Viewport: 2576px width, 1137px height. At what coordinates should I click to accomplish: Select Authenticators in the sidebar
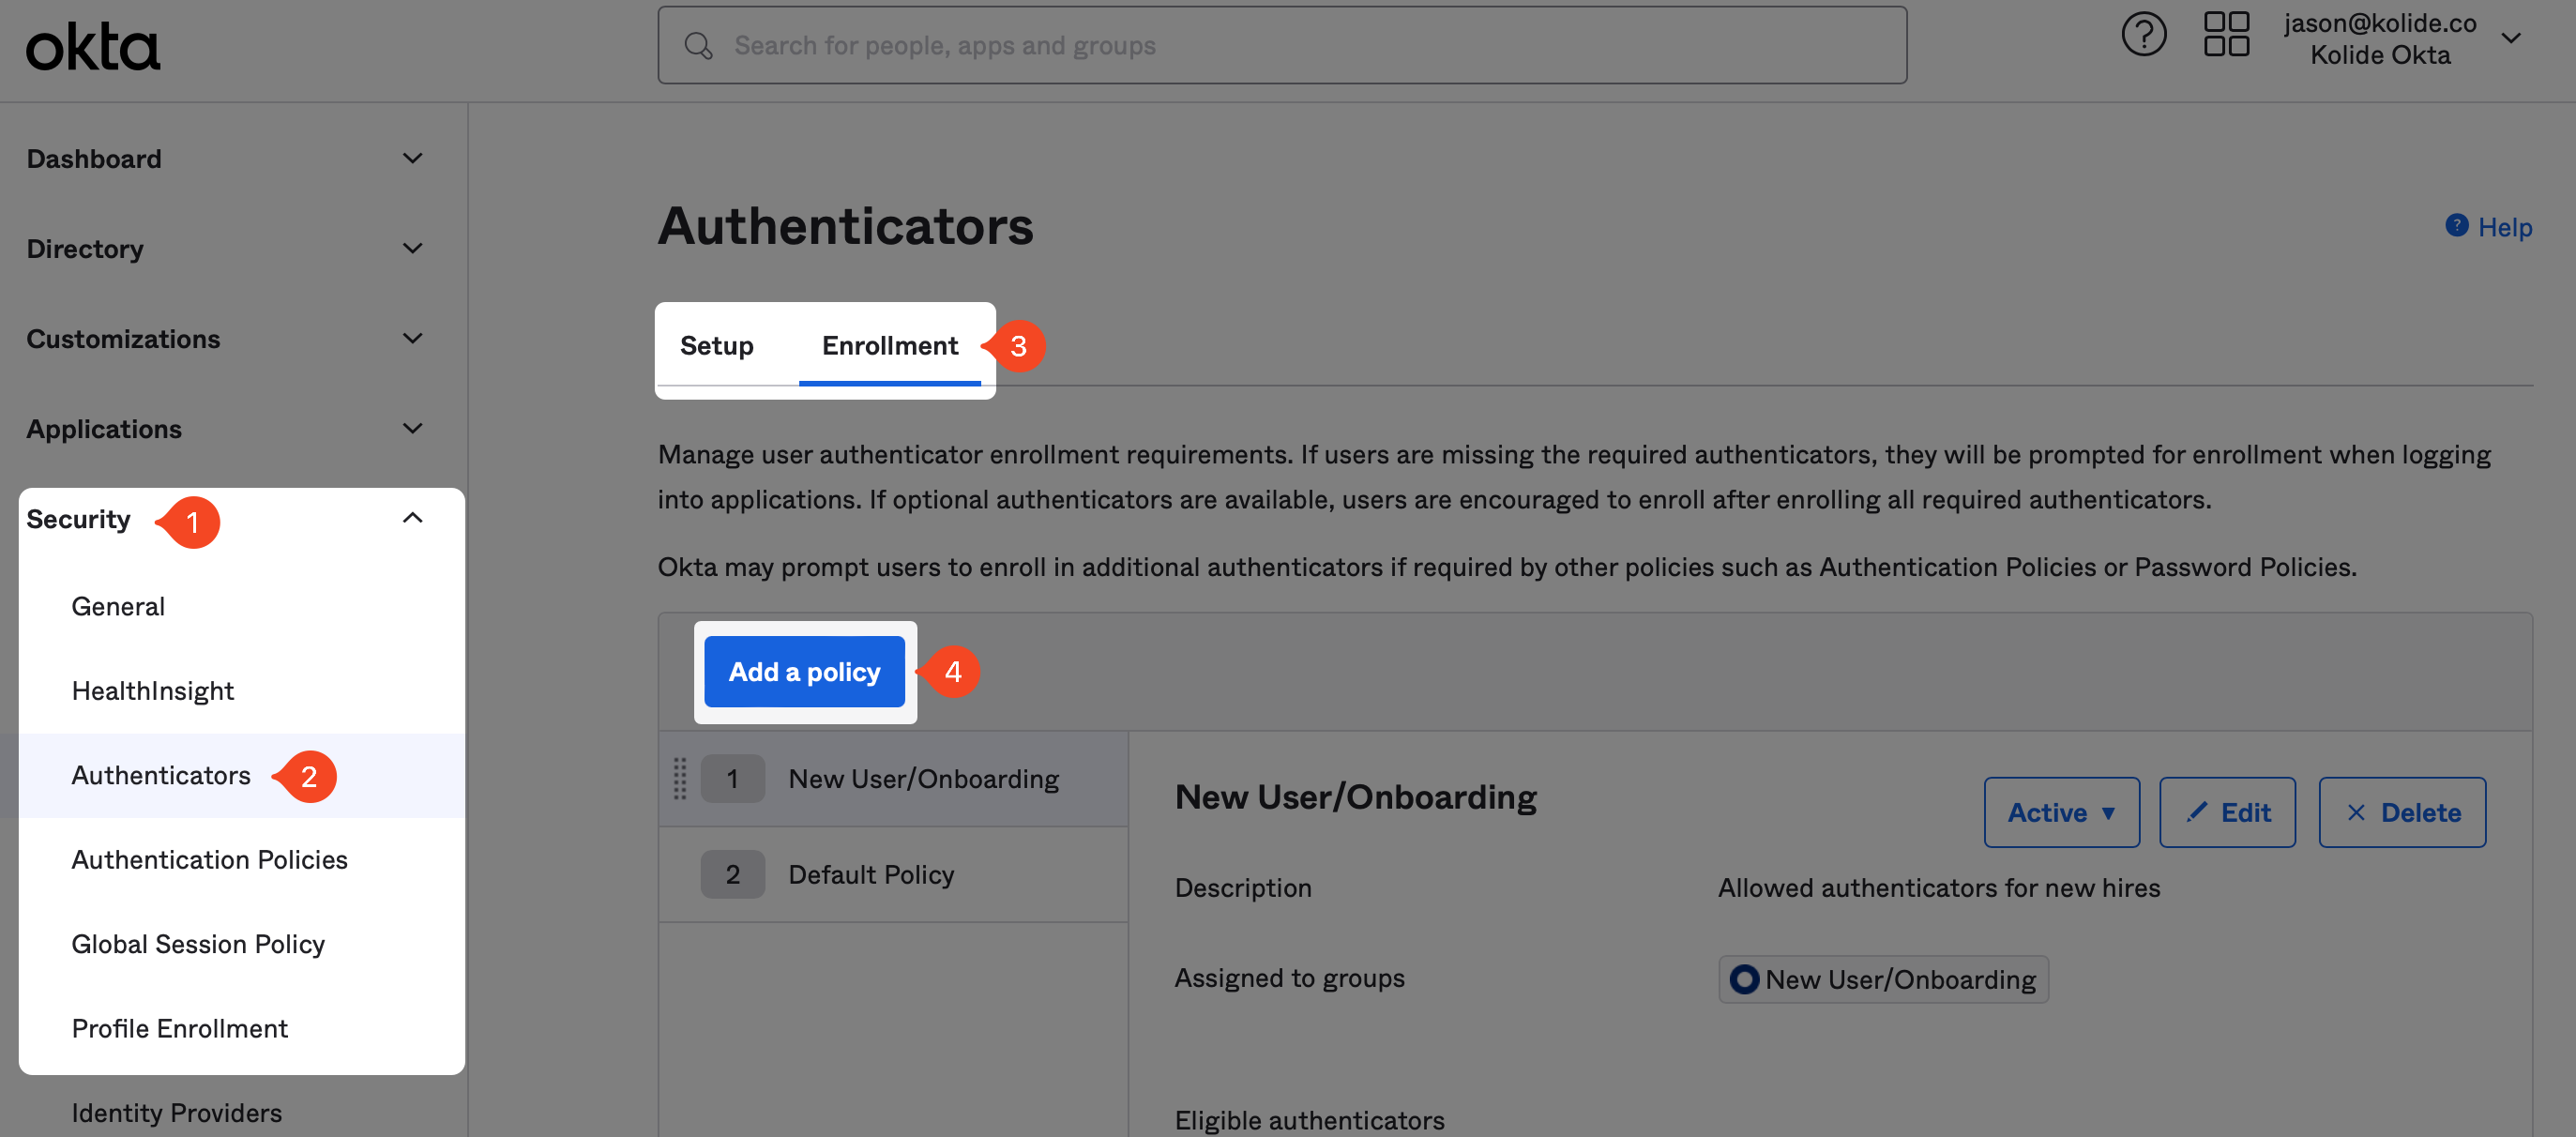pyautogui.click(x=161, y=776)
